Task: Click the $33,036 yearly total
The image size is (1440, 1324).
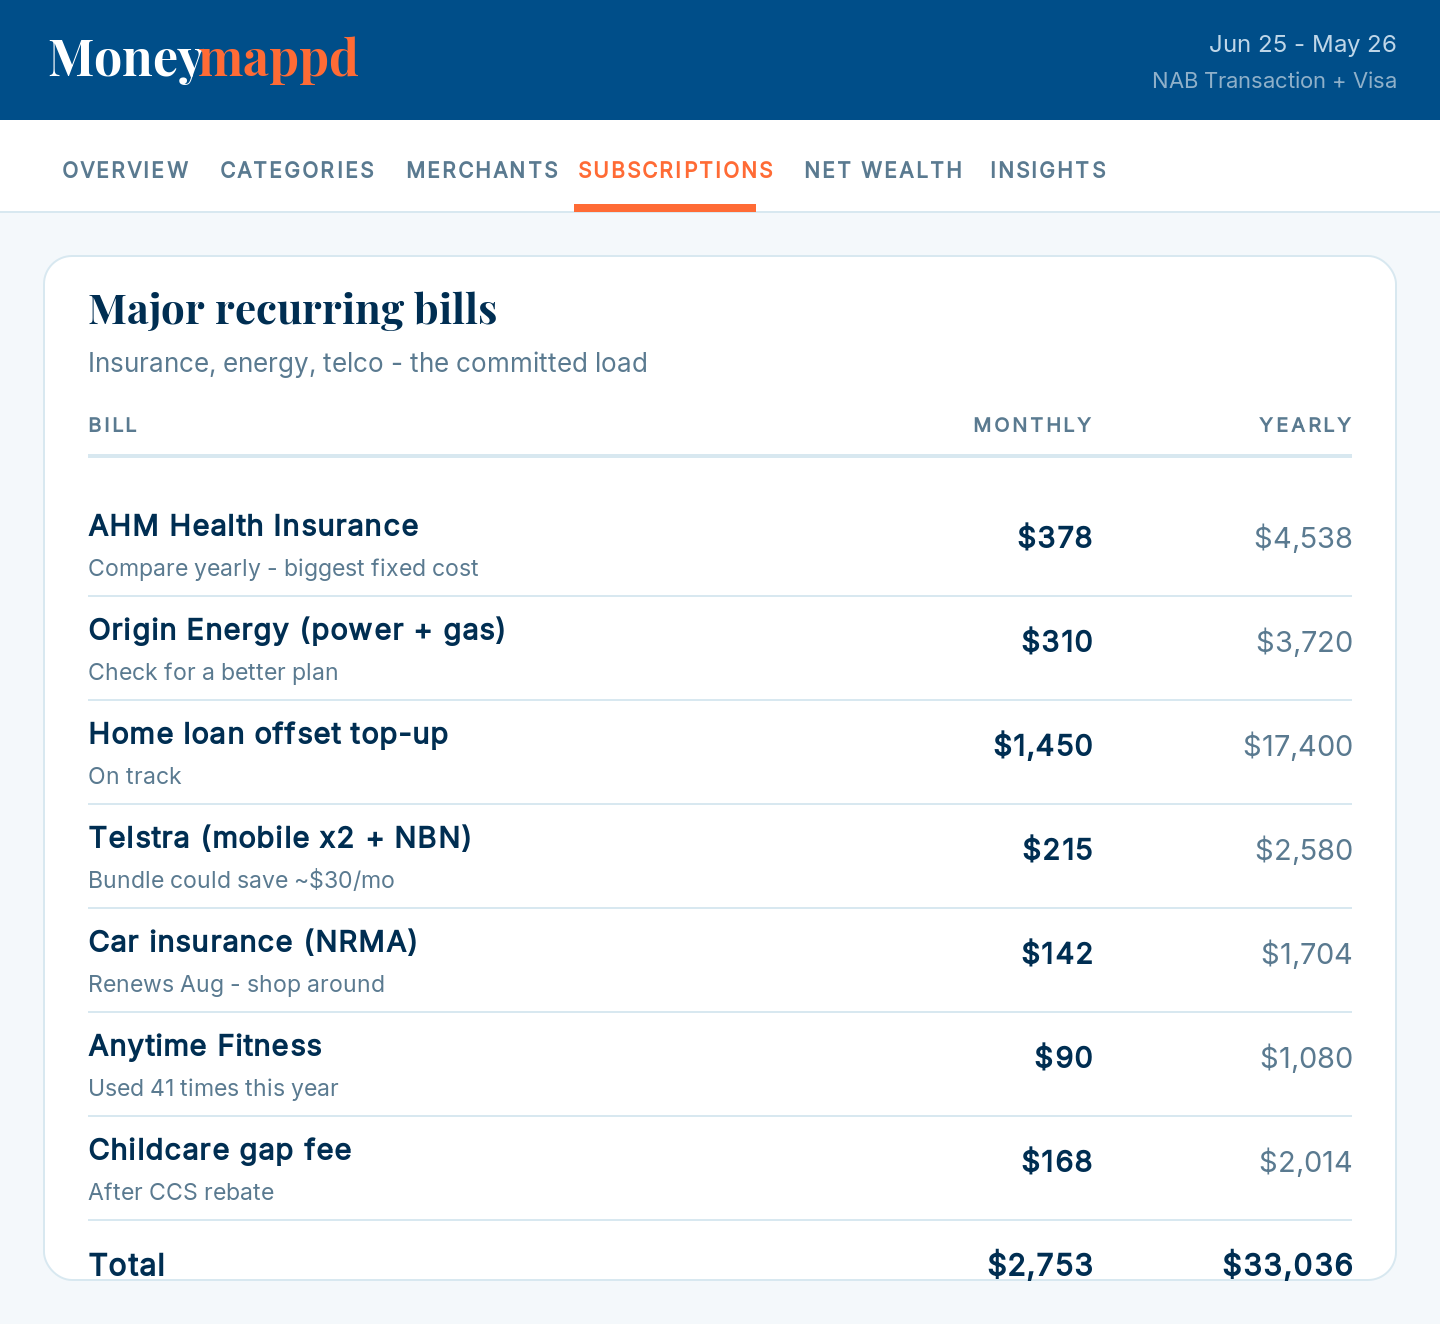Action: tap(1288, 1265)
